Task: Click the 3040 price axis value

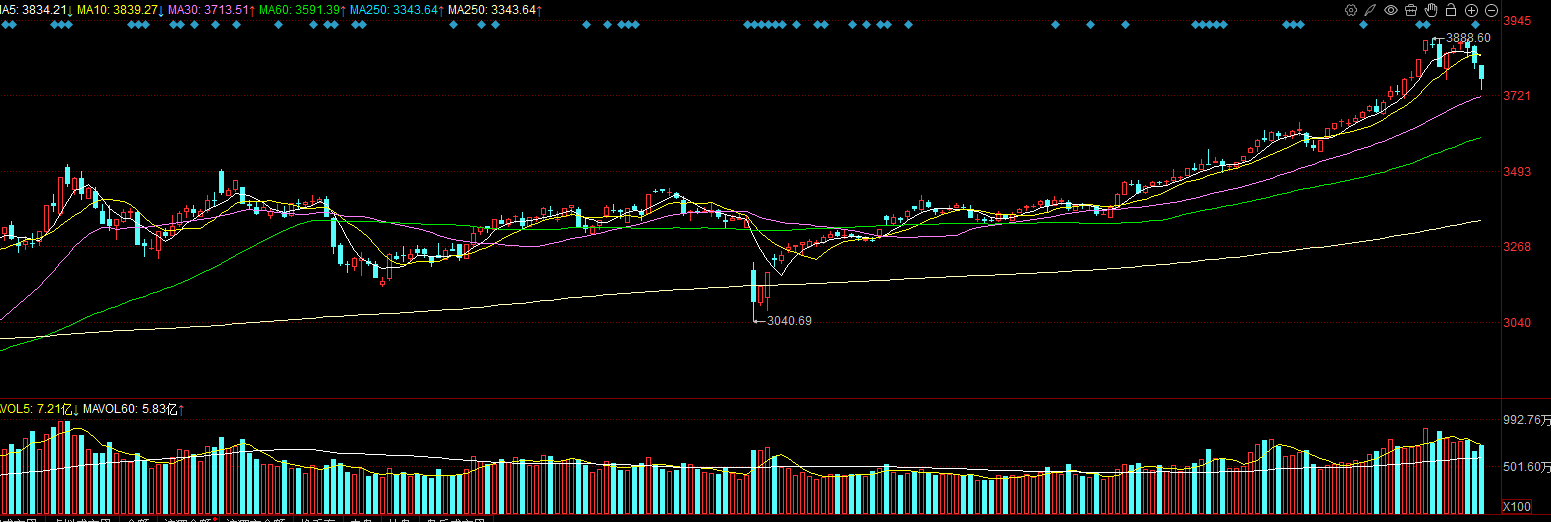Action: [1518, 323]
